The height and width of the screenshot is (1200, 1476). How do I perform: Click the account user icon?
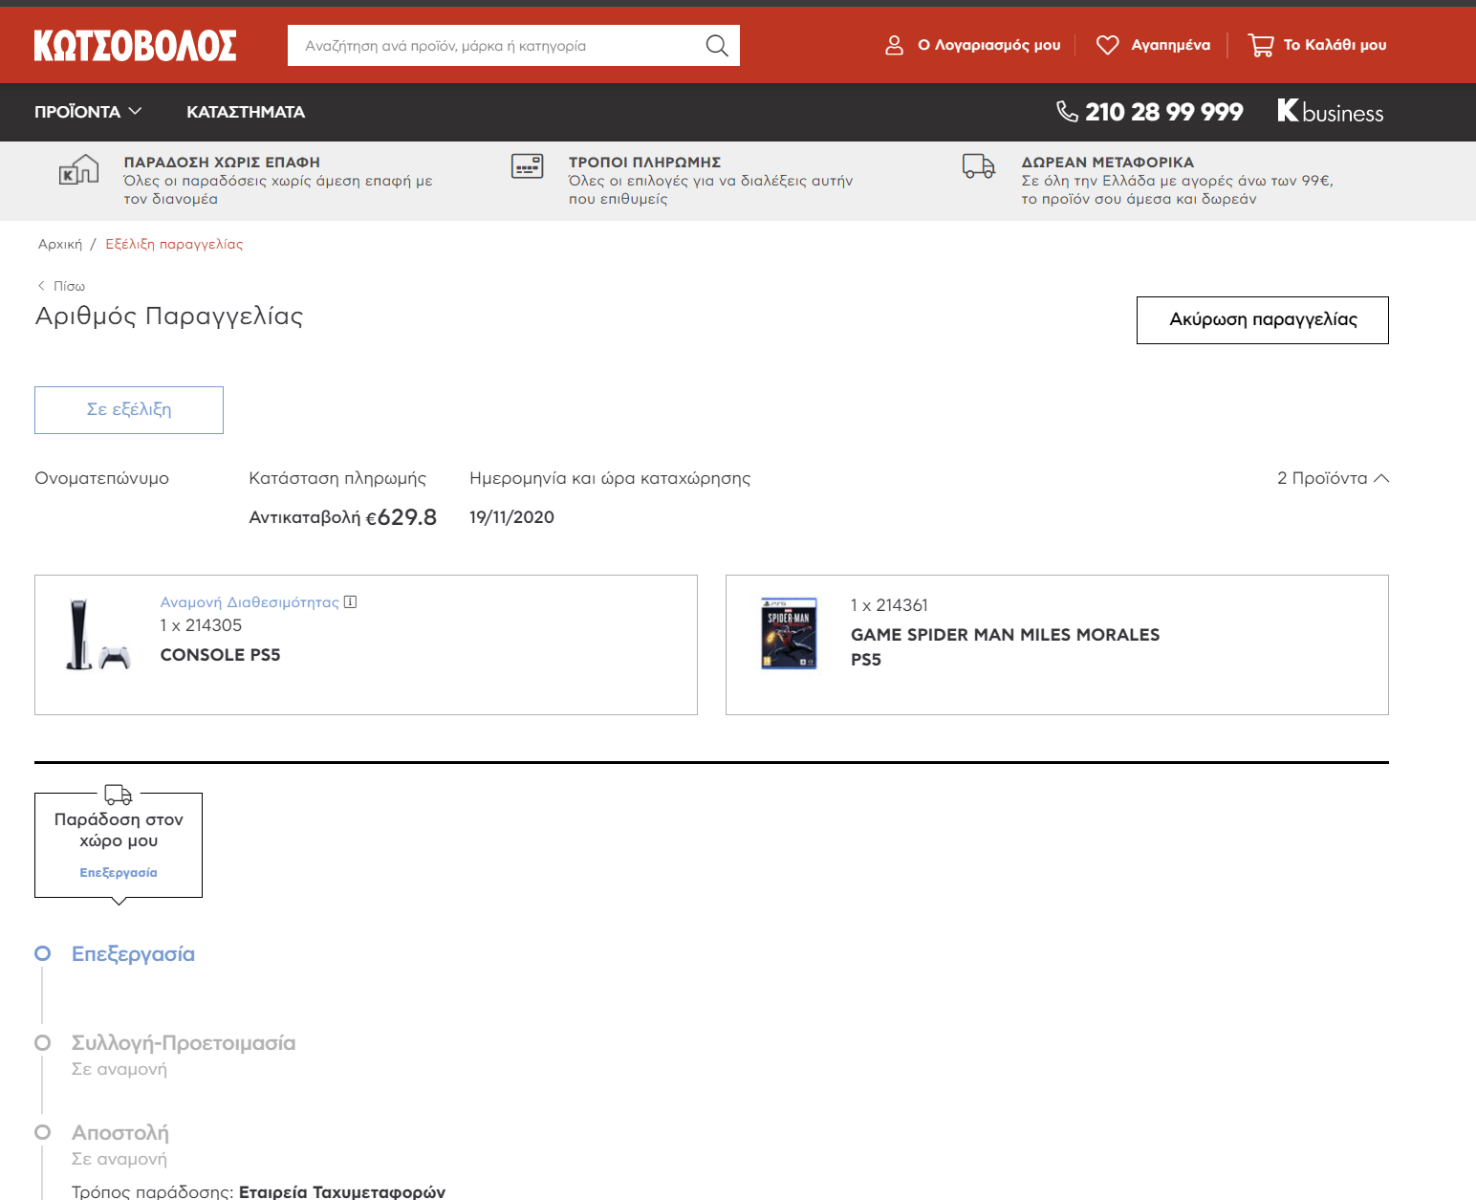tap(894, 45)
